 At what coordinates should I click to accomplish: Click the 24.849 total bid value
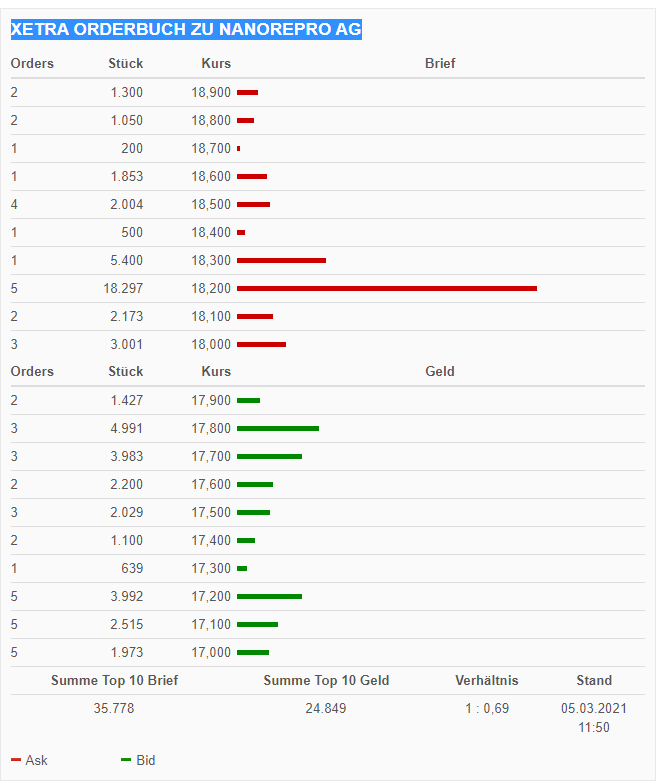pos(326,708)
